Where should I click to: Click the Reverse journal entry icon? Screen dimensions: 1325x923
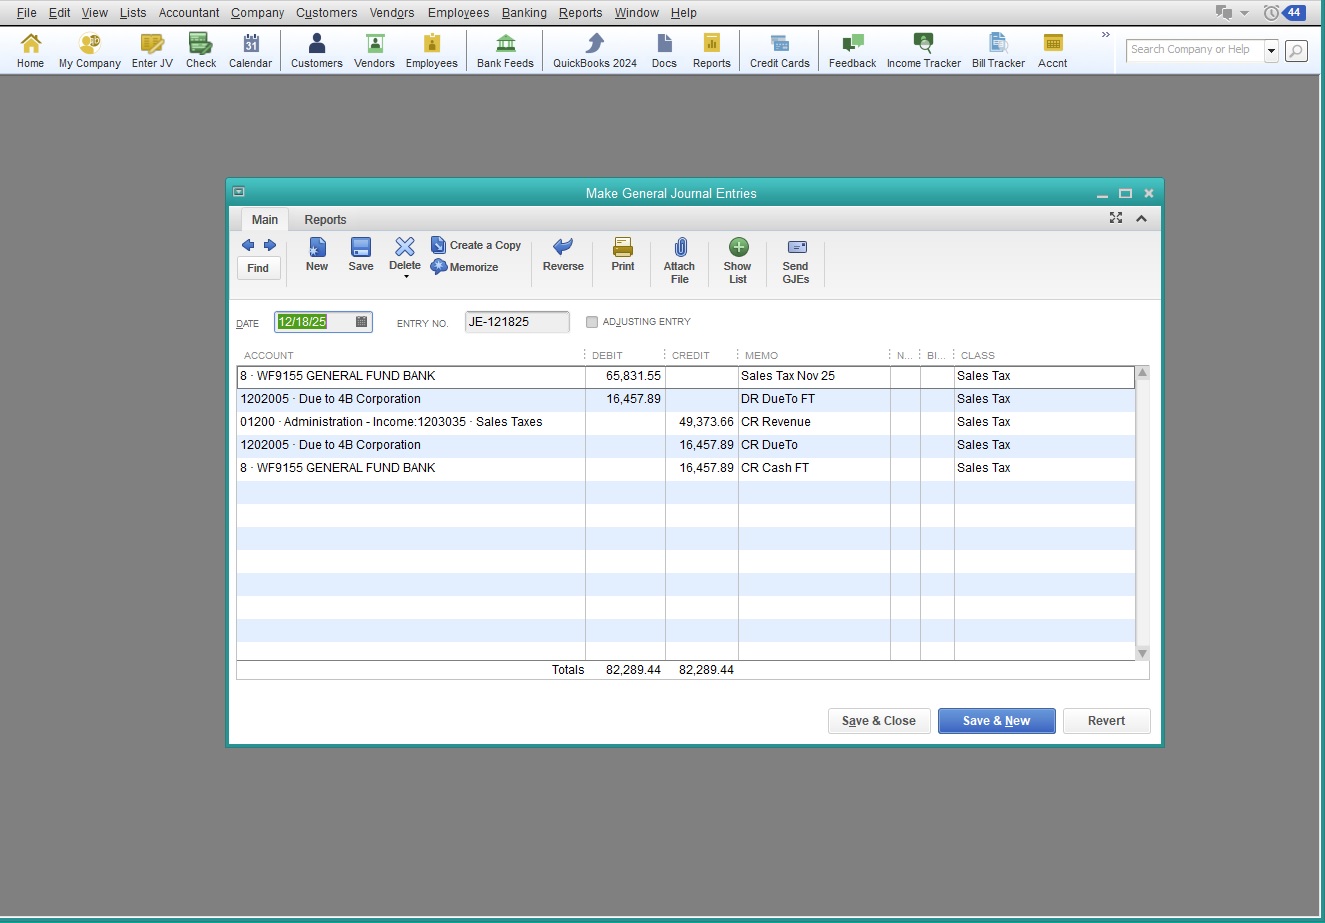[x=563, y=247]
